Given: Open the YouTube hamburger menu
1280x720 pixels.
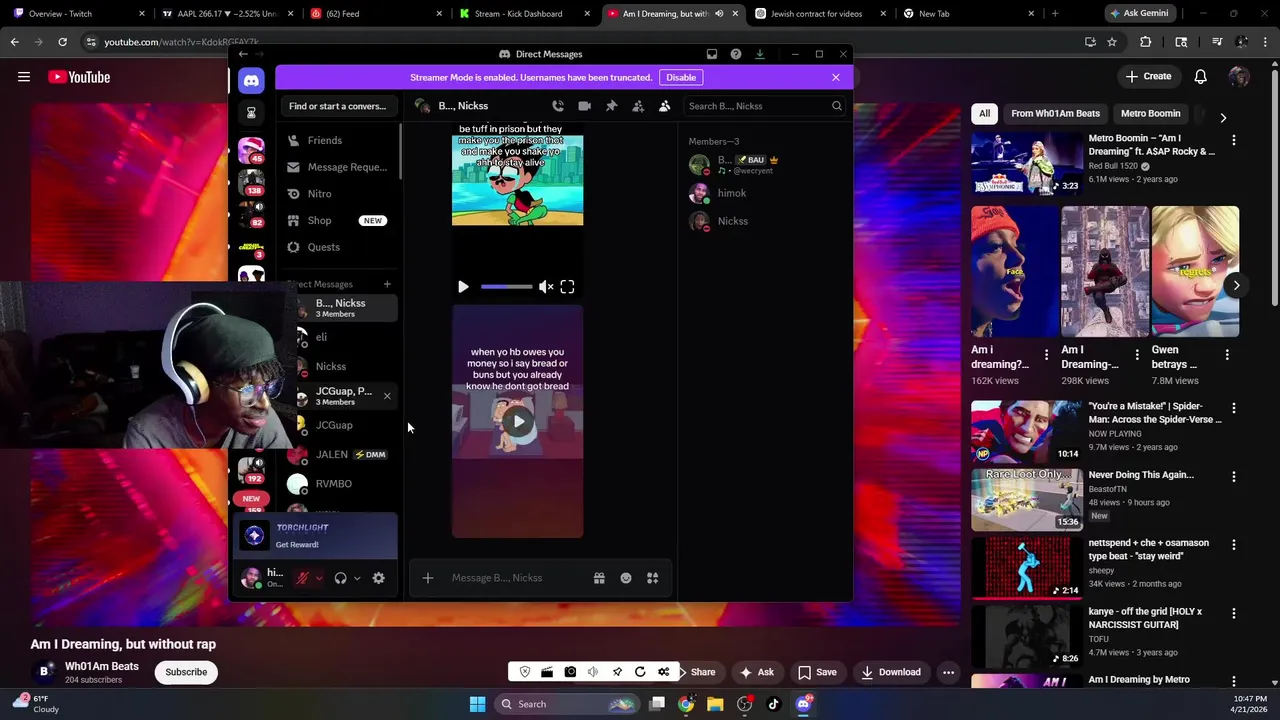Looking at the screenshot, I should [x=24, y=77].
